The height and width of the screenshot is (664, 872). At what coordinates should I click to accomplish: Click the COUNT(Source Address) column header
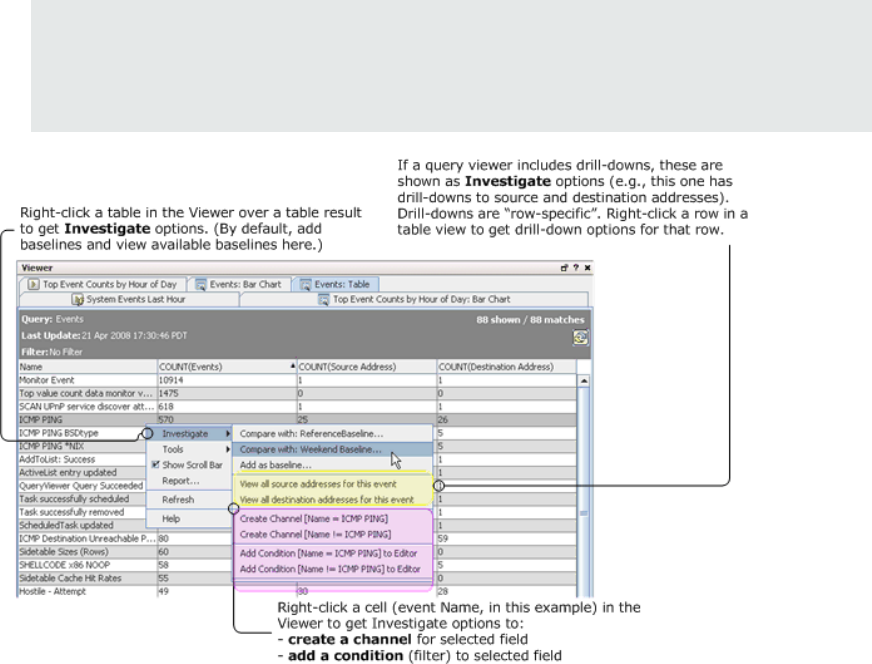pyautogui.click(x=367, y=366)
